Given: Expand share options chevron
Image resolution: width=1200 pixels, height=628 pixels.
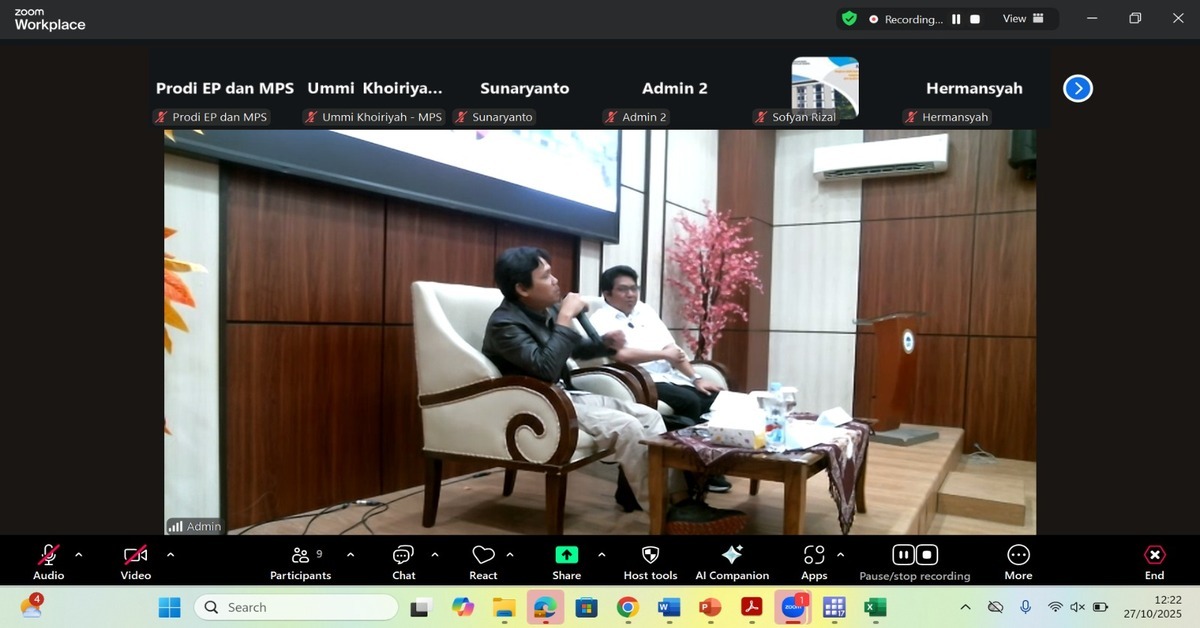Looking at the screenshot, I should coord(601,554).
